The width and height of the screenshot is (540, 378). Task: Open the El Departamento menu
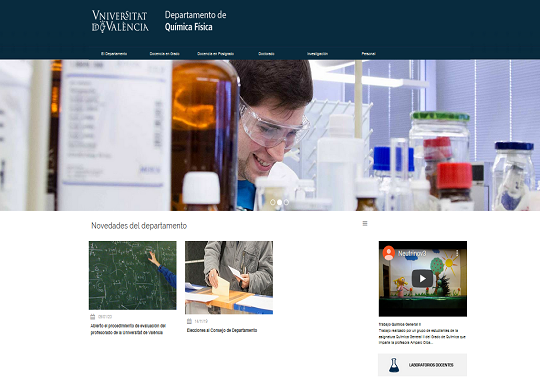[114, 54]
